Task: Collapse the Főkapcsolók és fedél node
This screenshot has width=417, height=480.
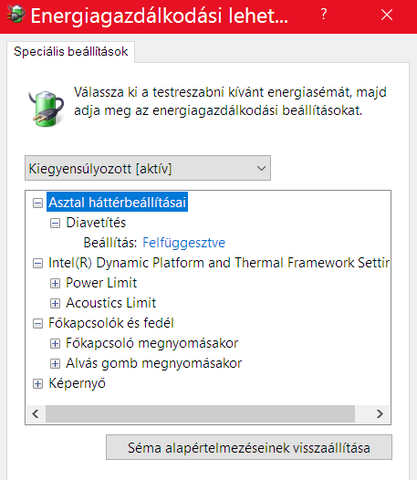Action: [38, 323]
